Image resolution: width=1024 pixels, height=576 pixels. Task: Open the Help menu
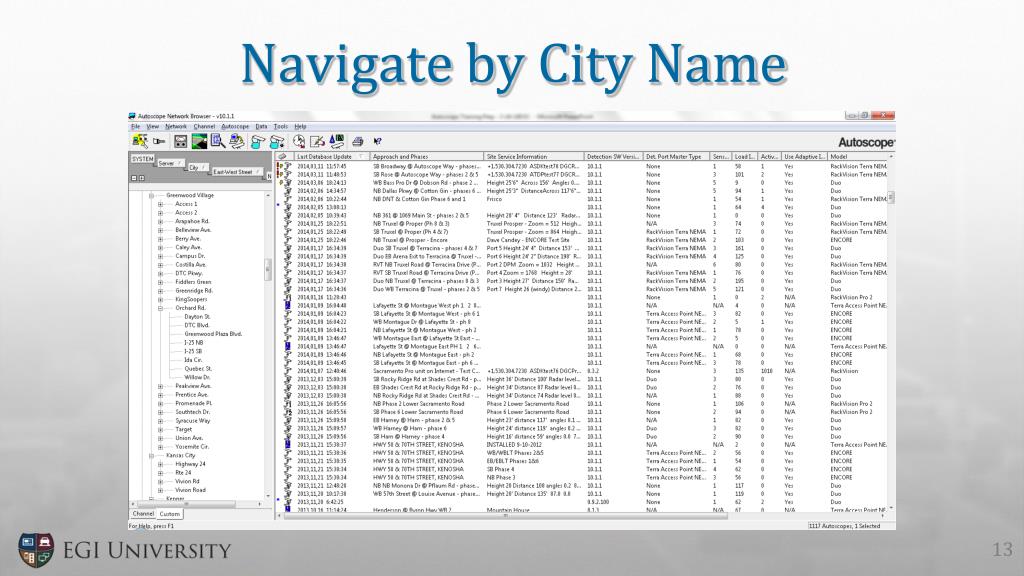point(300,127)
